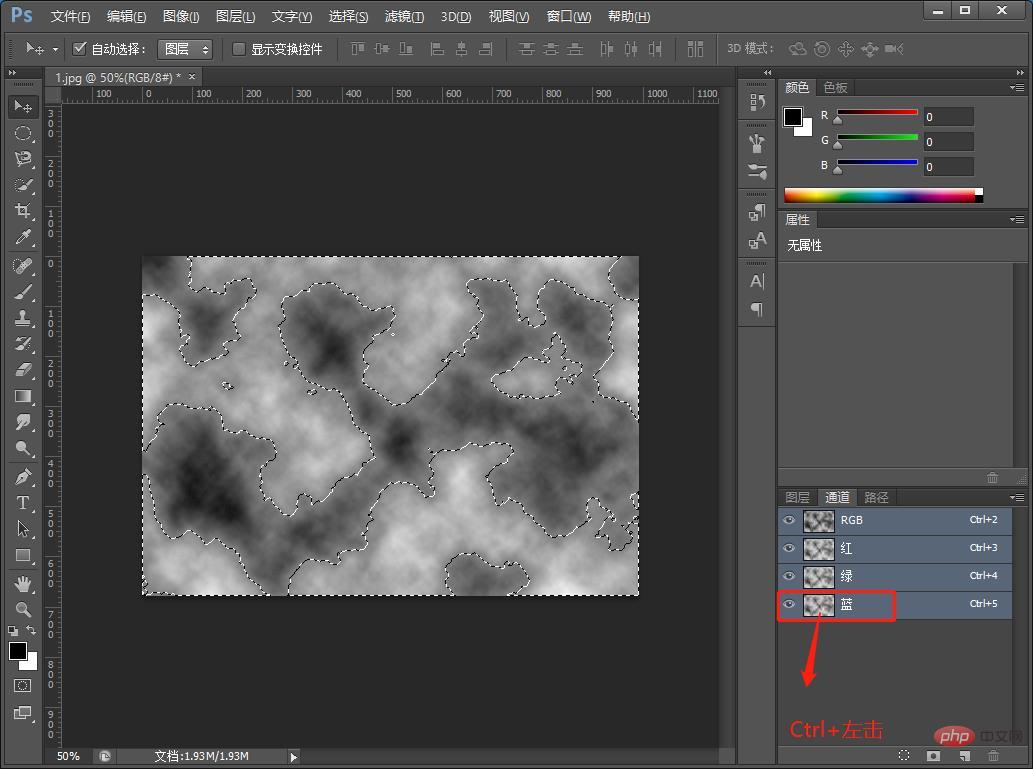The height and width of the screenshot is (769, 1033).
Task: Select the Crop tool
Action: (x=23, y=211)
